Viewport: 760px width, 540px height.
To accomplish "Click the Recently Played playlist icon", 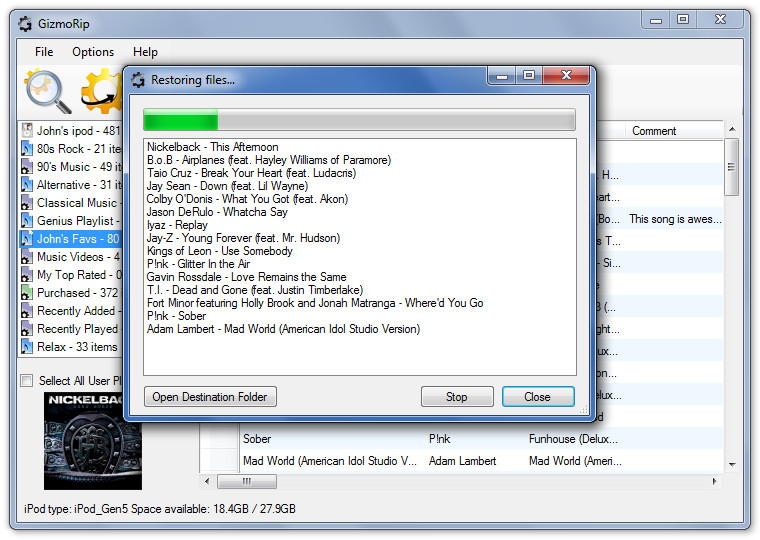I will (x=27, y=329).
